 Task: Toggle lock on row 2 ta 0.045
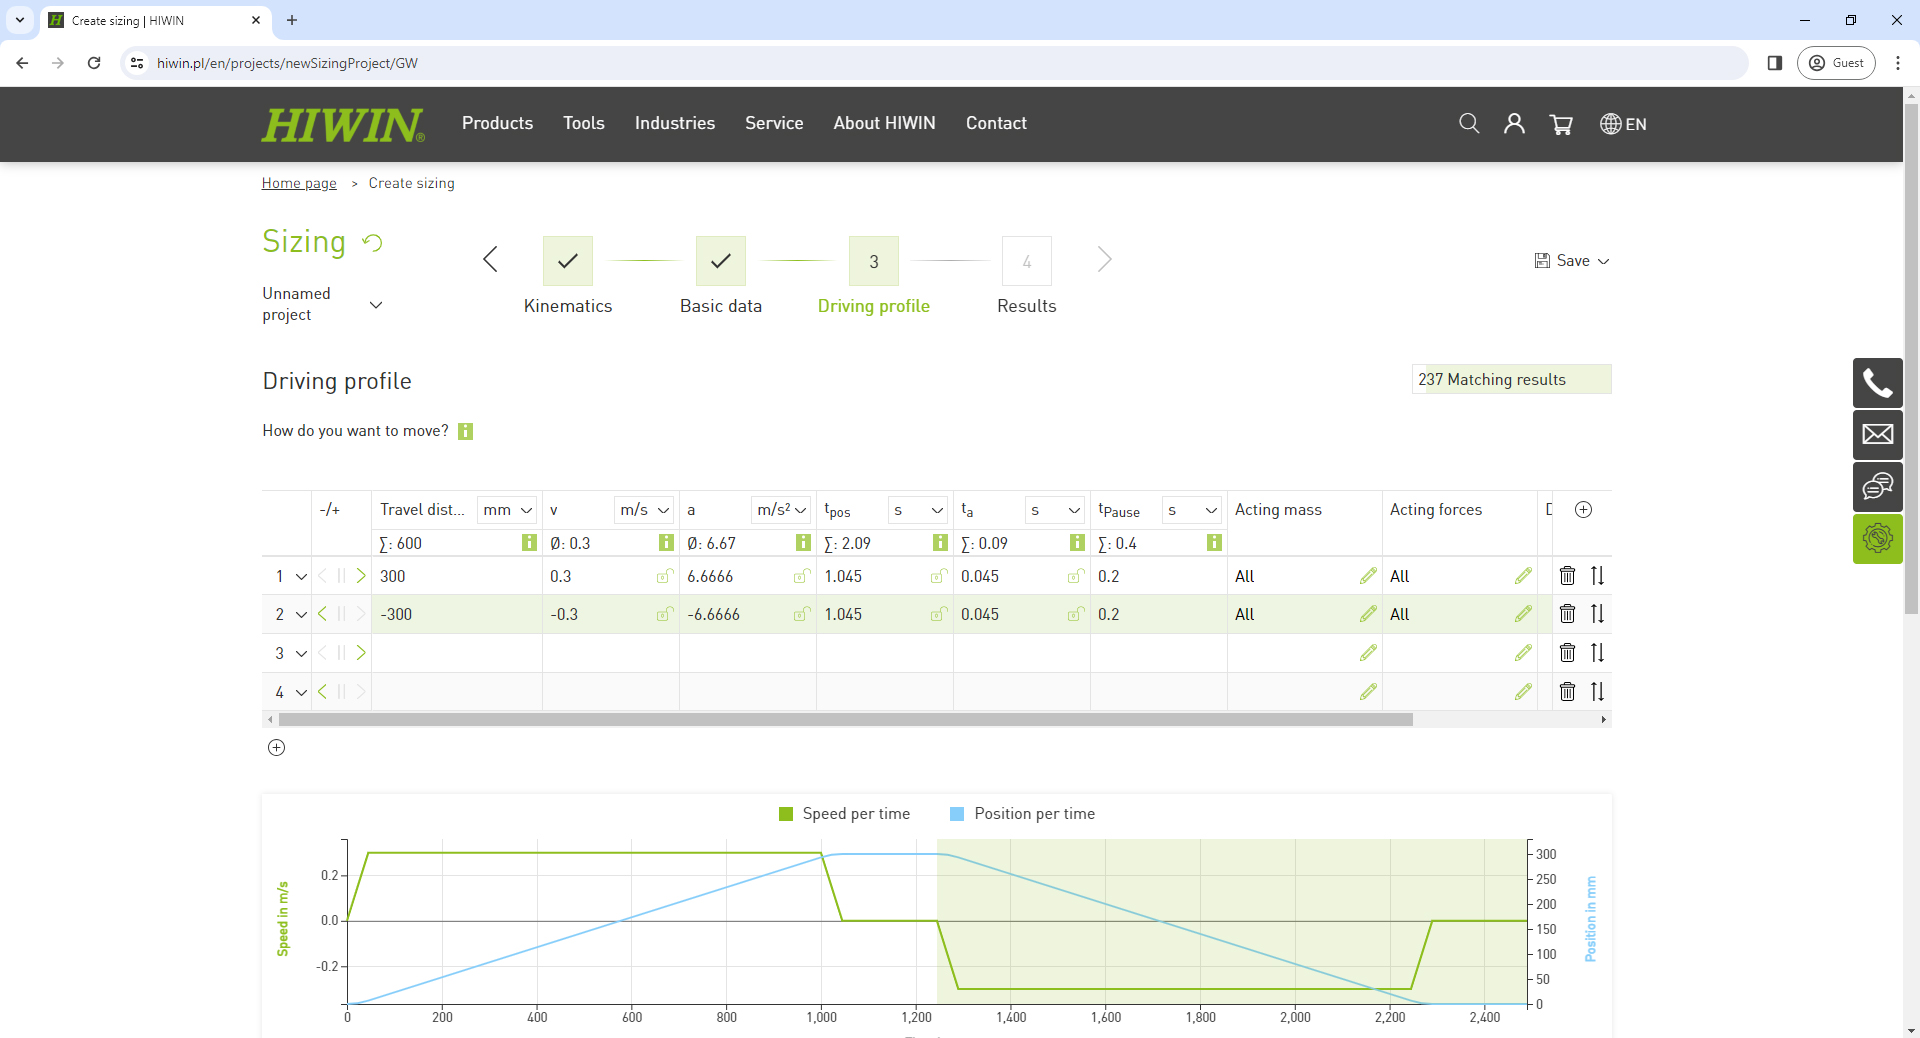[1075, 614]
